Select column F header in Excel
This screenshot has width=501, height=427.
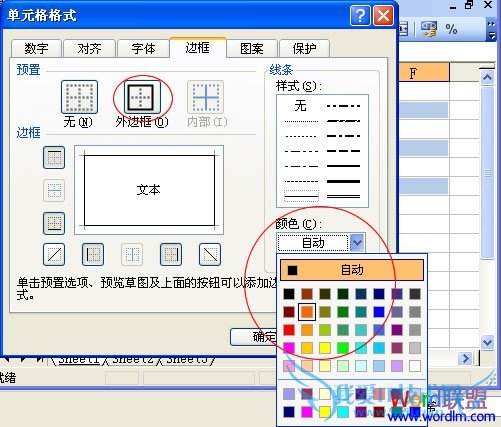pos(424,72)
